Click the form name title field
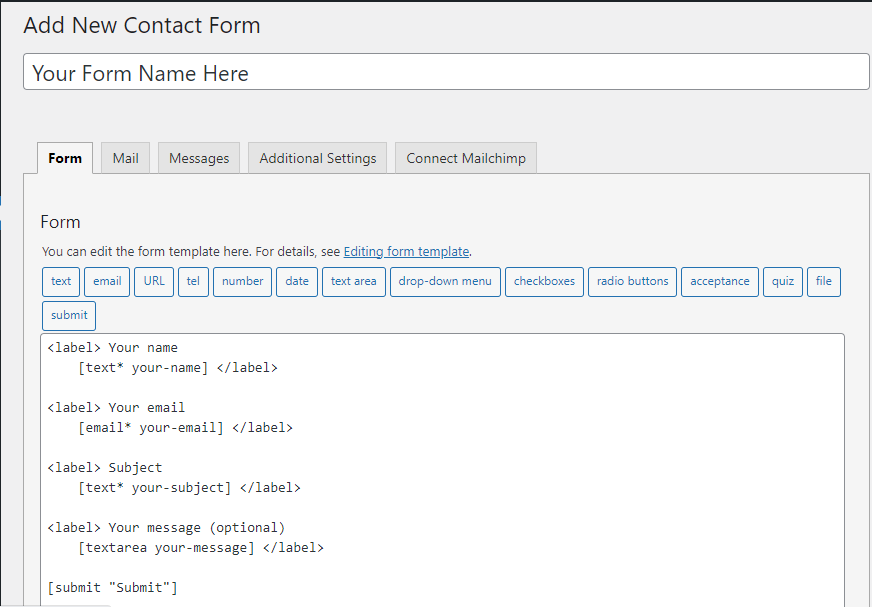This screenshot has height=607, width=872. 446,73
